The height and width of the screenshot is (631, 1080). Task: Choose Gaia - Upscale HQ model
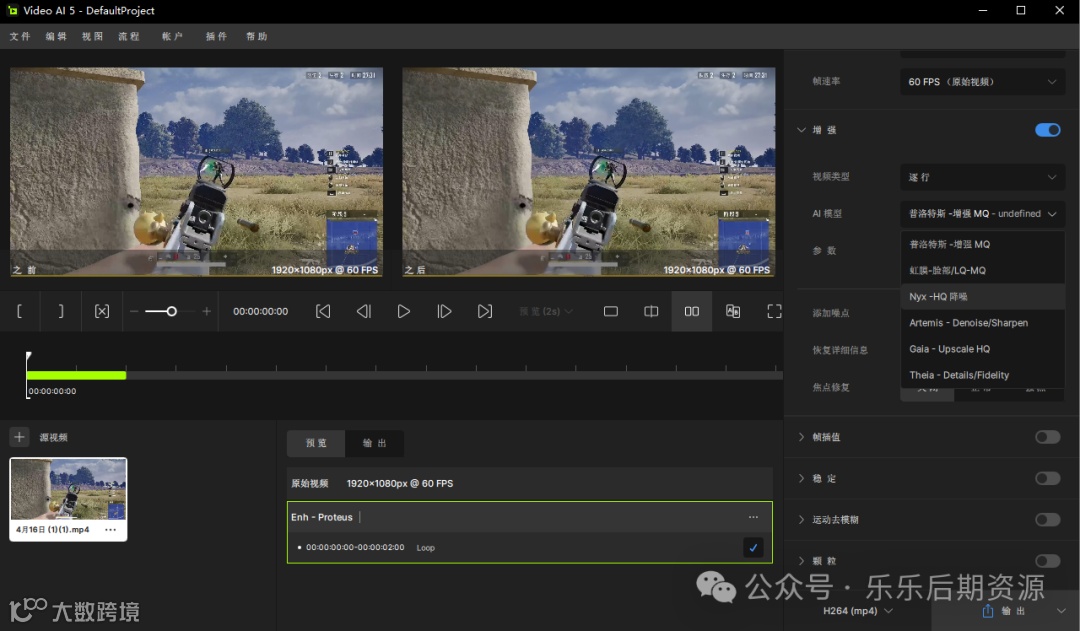click(x=982, y=349)
